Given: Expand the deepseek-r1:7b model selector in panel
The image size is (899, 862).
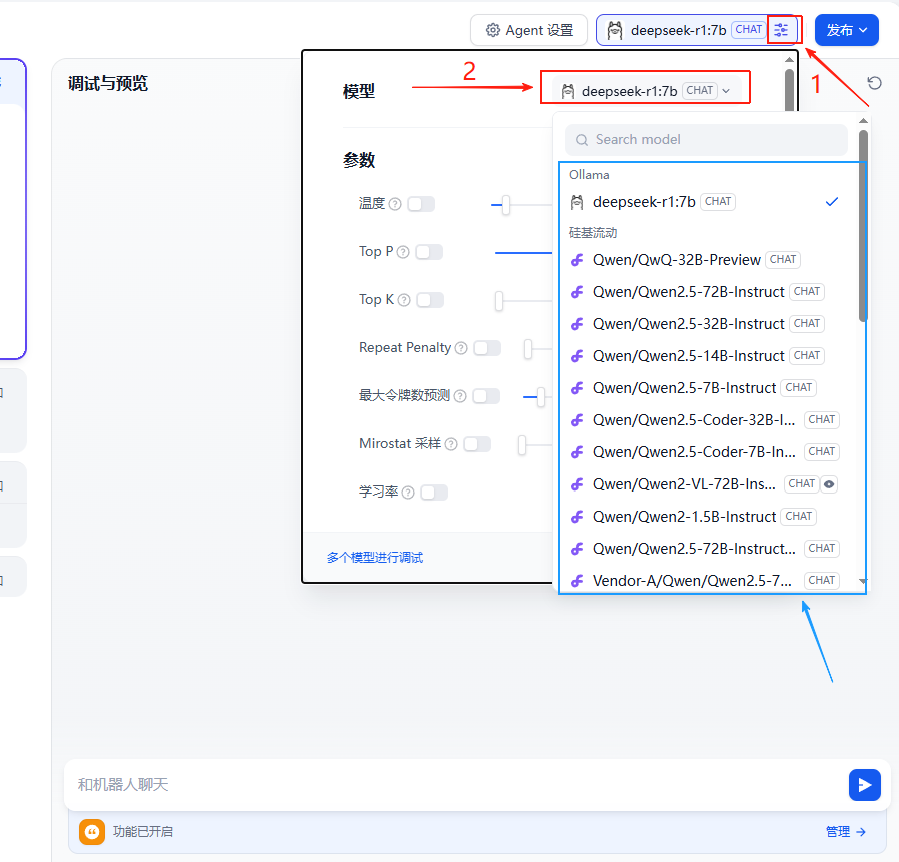Looking at the screenshot, I should (644, 91).
